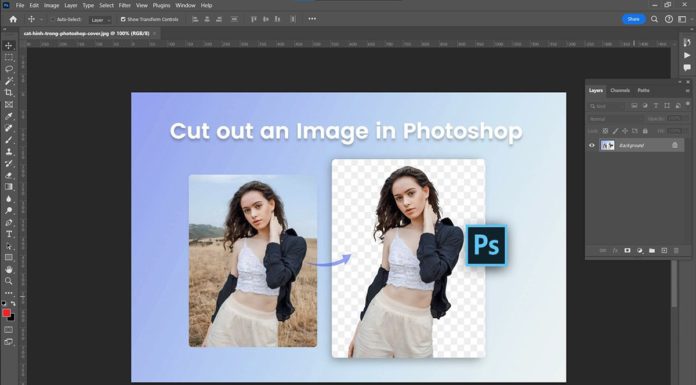
Task: Select the Zoom tool
Action: pos(8,281)
